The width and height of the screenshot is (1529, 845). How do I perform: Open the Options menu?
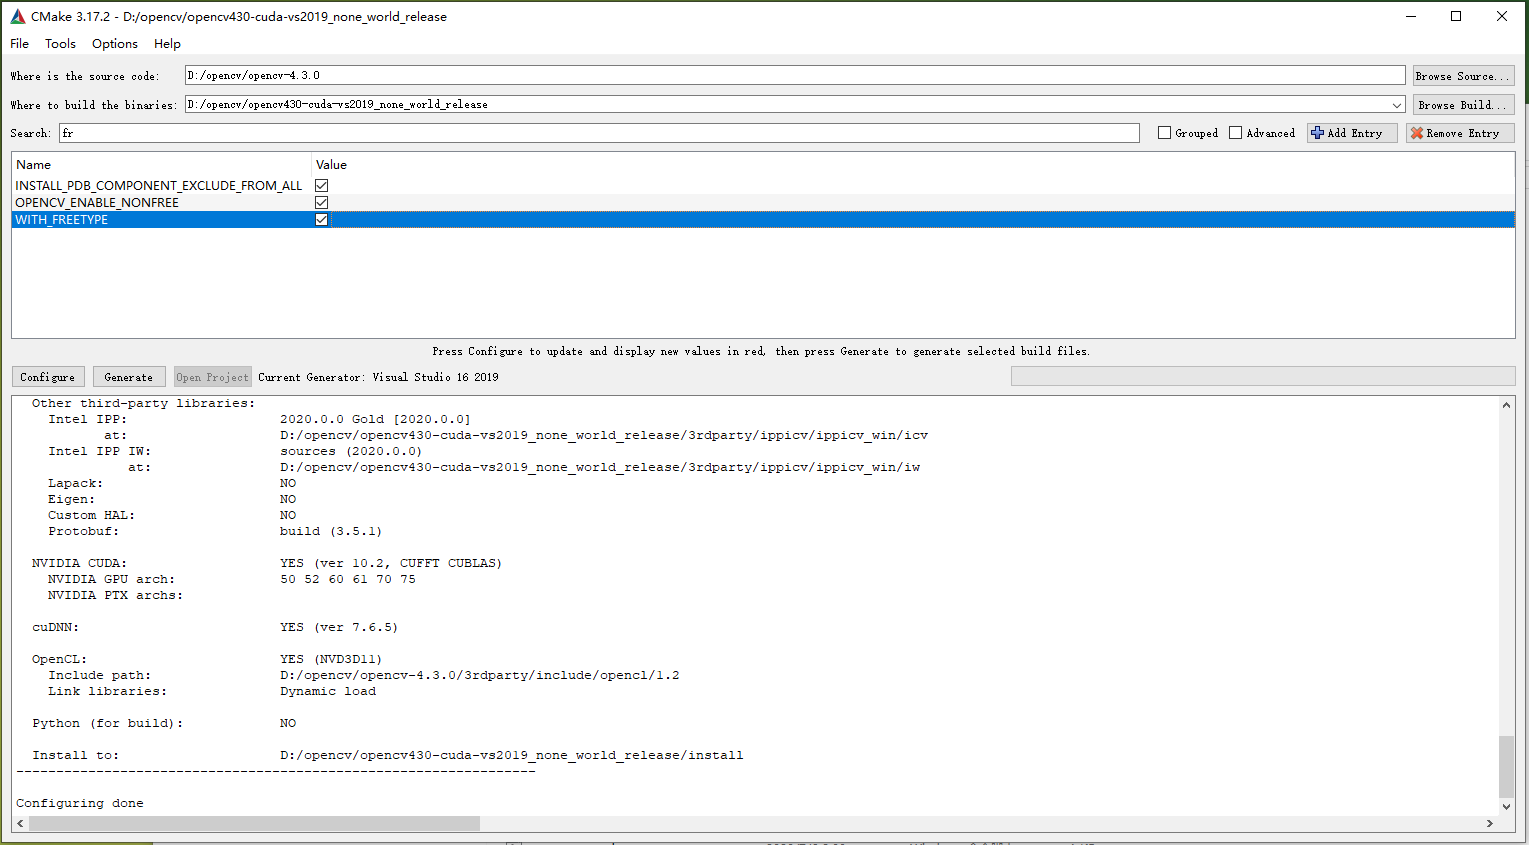point(114,43)
